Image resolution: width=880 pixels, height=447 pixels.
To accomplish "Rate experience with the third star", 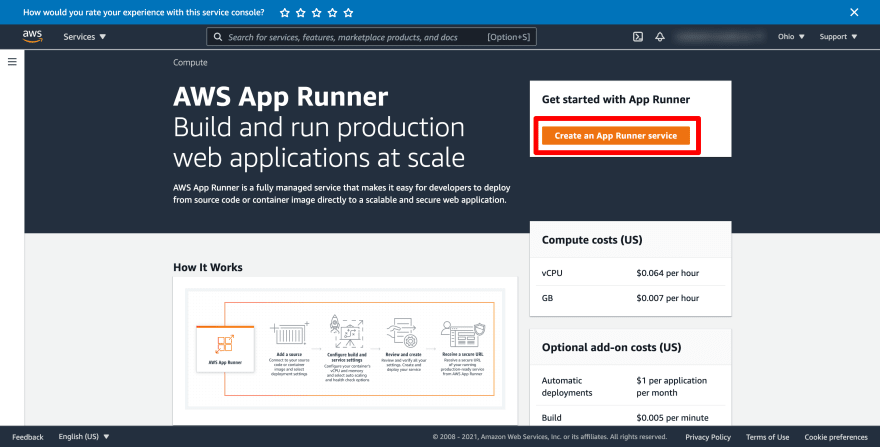I will pos(317,12).
